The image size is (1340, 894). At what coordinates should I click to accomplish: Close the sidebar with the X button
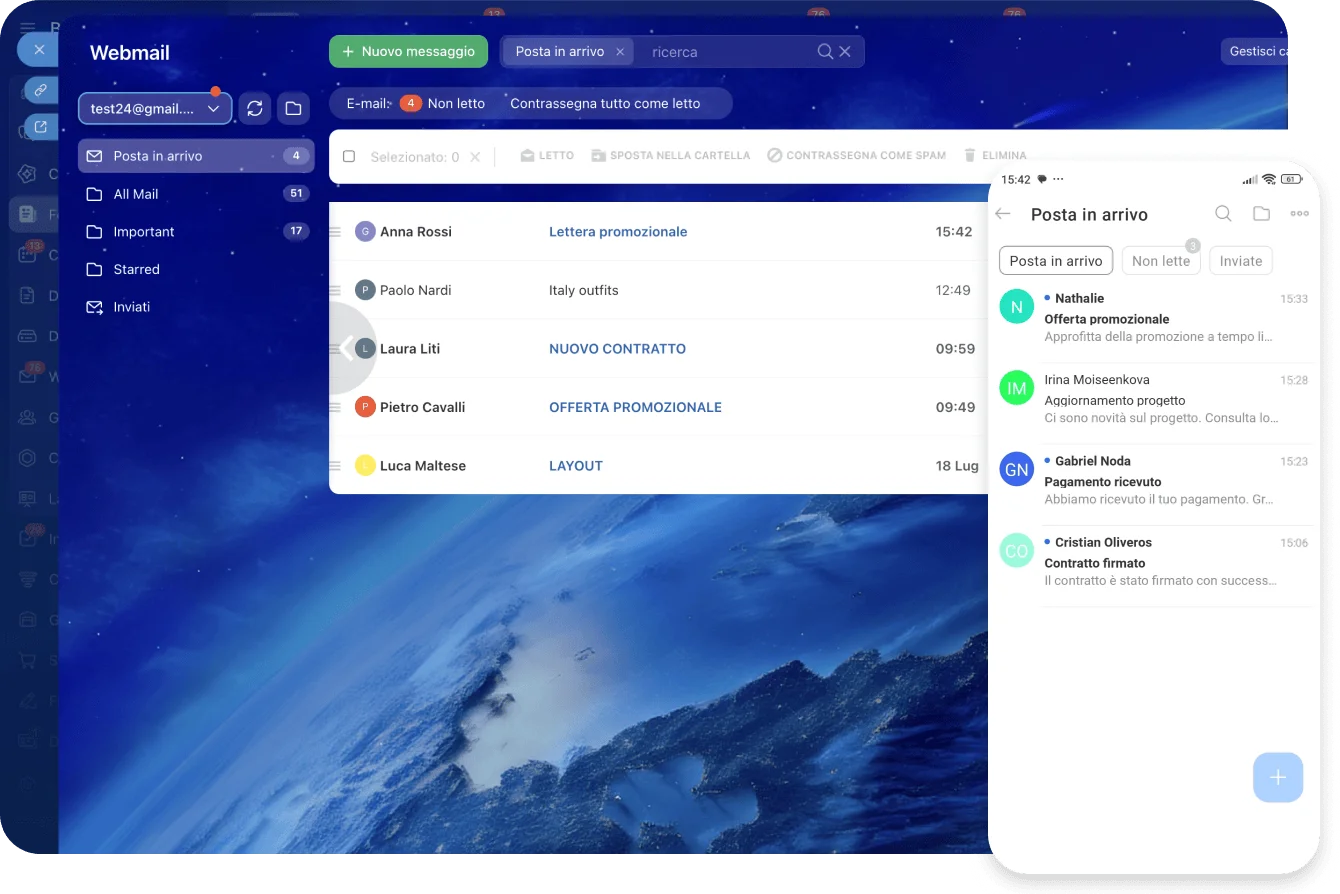[39, 49]
